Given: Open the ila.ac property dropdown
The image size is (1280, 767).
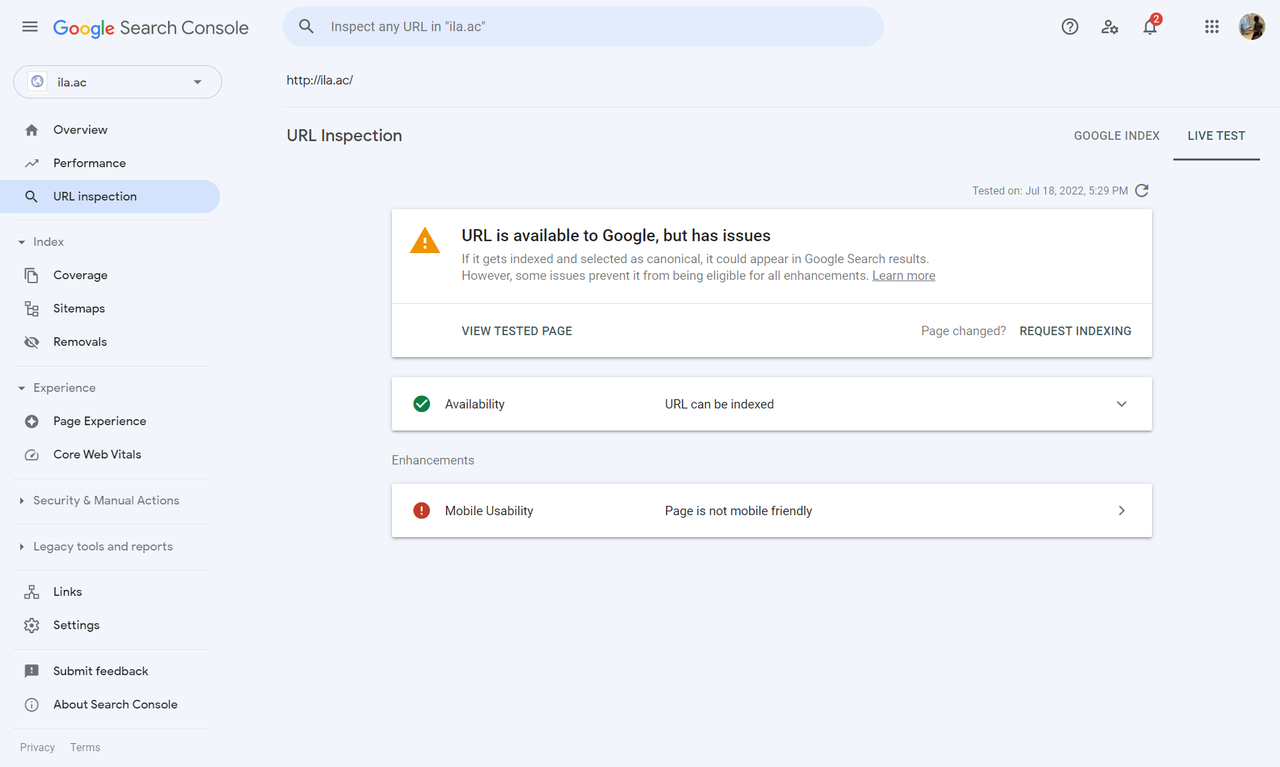Looking at the screenshot, I should pyautogui.click(x=118, y=82).
